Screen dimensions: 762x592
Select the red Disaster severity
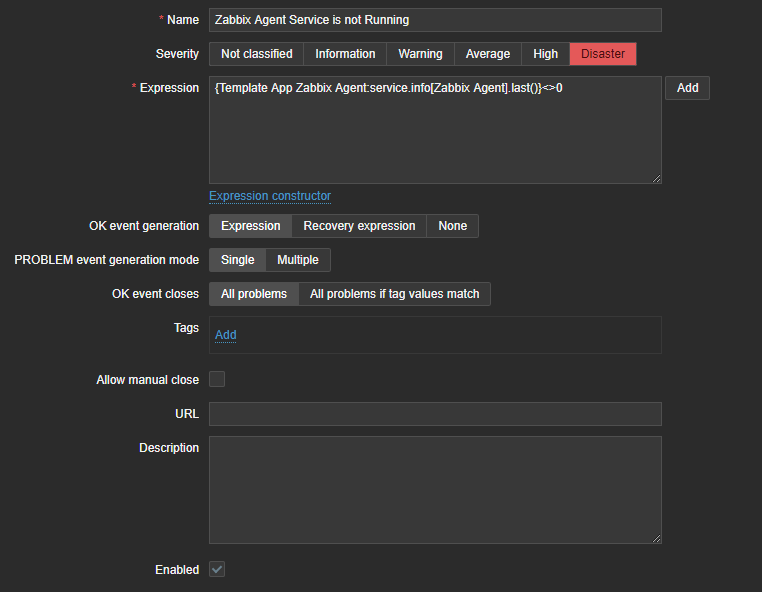coord(603,54)
